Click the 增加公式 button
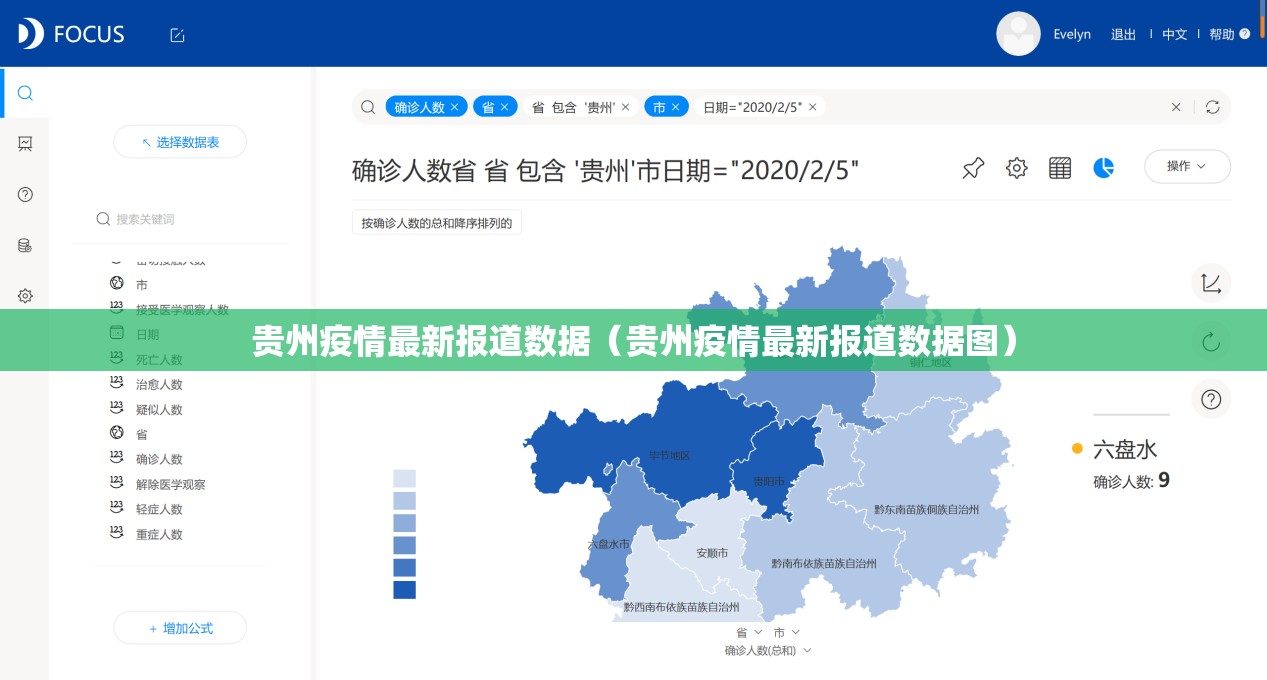 180,628
